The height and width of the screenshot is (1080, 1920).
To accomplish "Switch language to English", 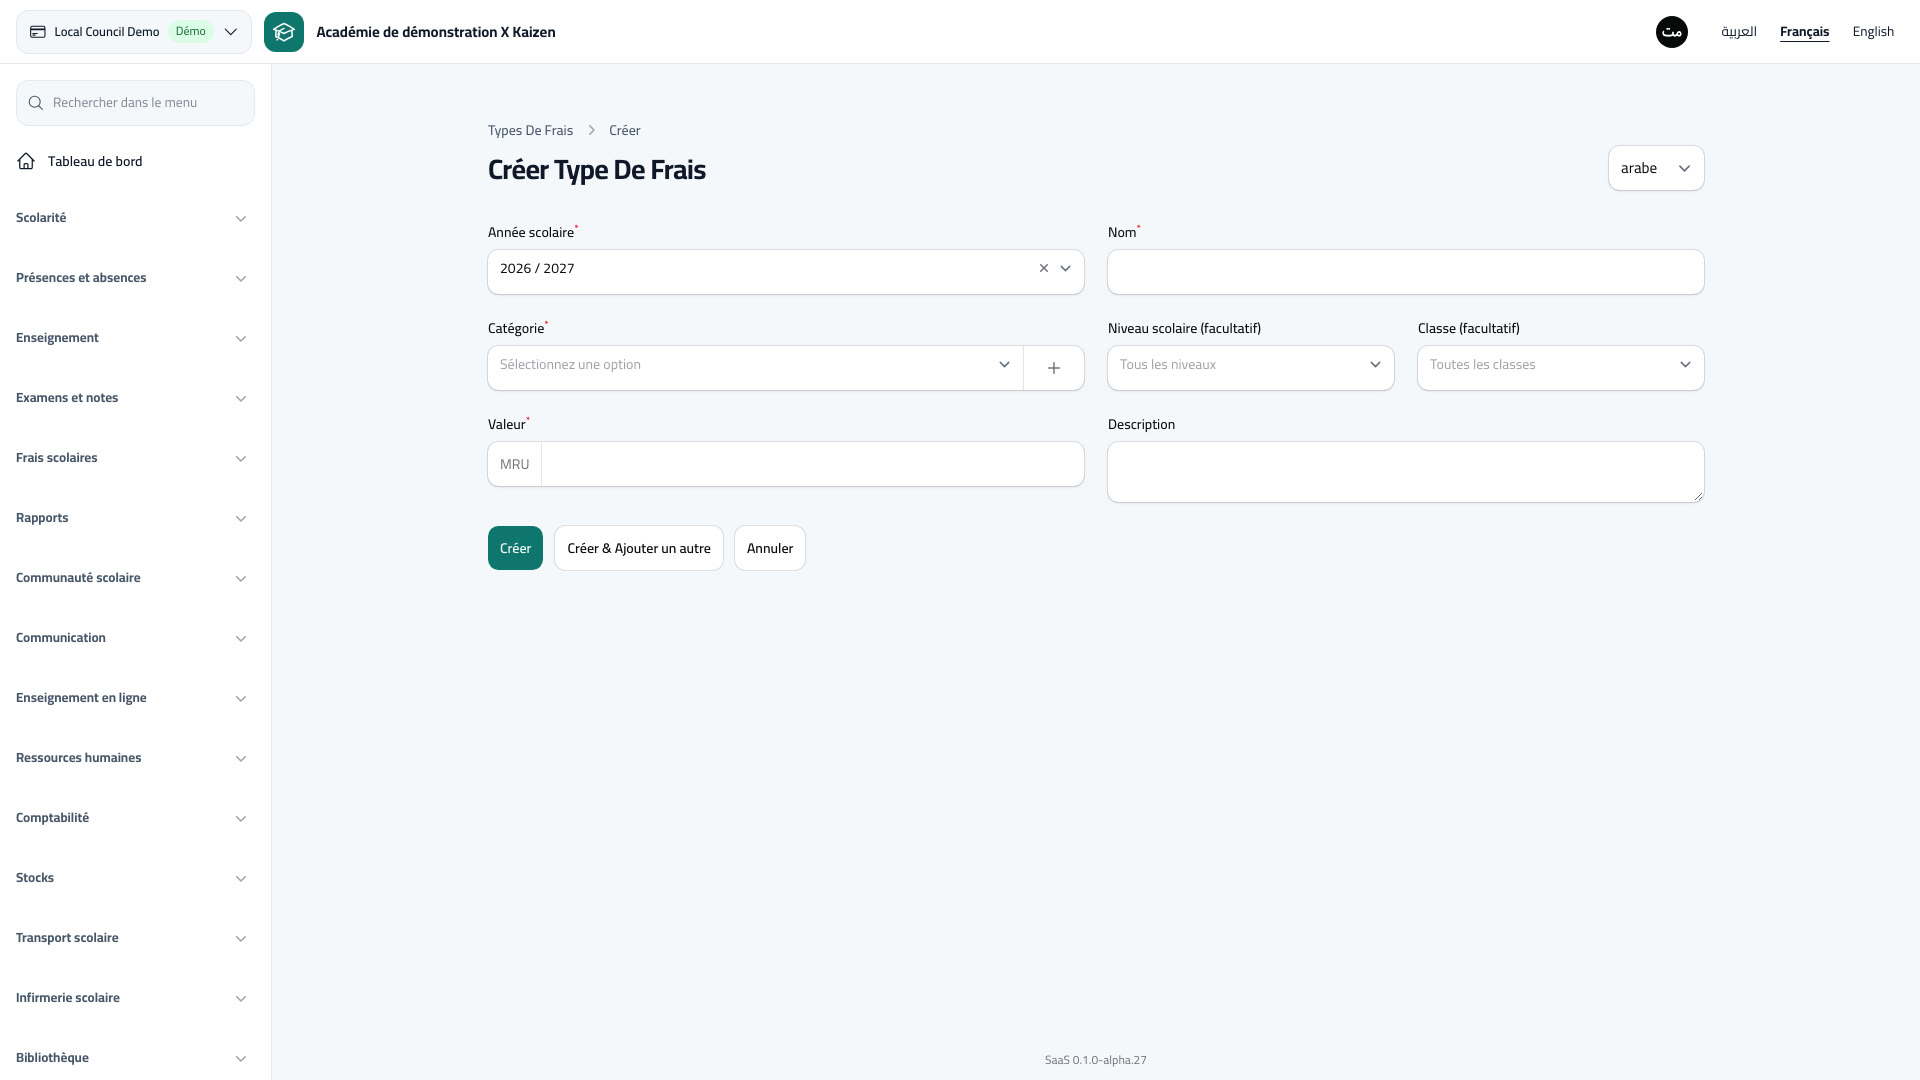I will tap(1873, 32).
